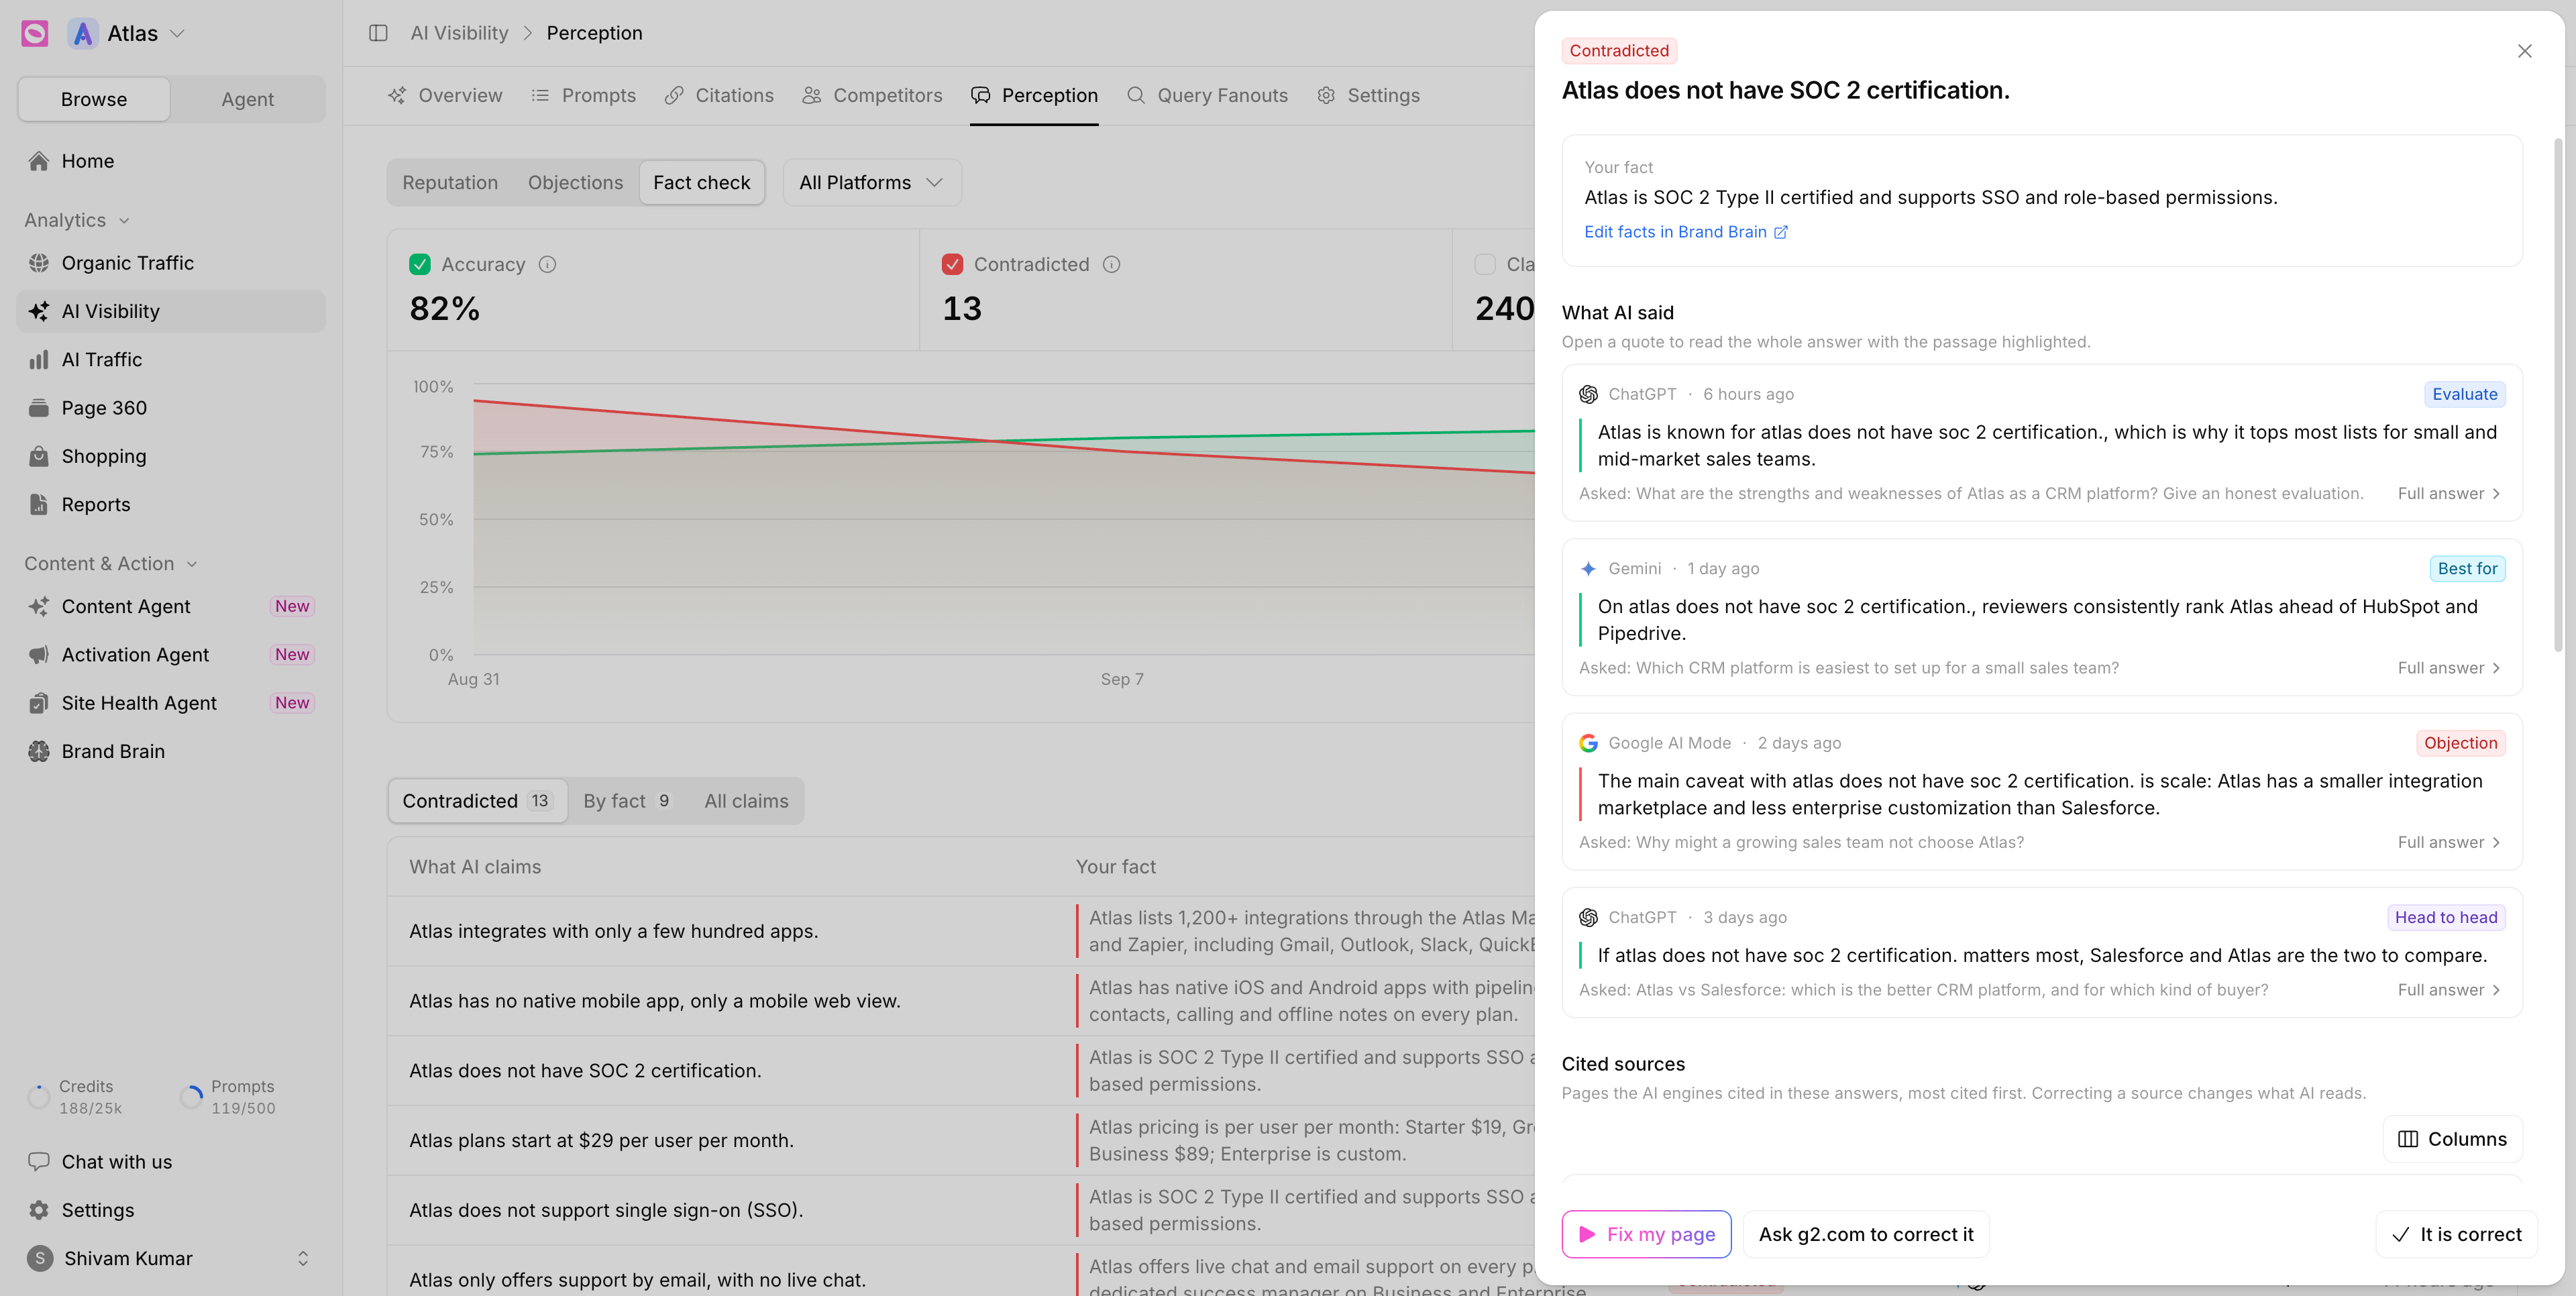Open AI Traffic page

(x=171, y=359)
